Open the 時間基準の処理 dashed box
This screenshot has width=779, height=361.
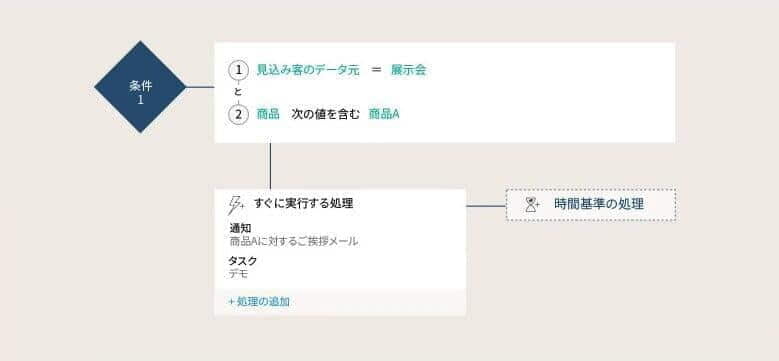tap(591, 205)
